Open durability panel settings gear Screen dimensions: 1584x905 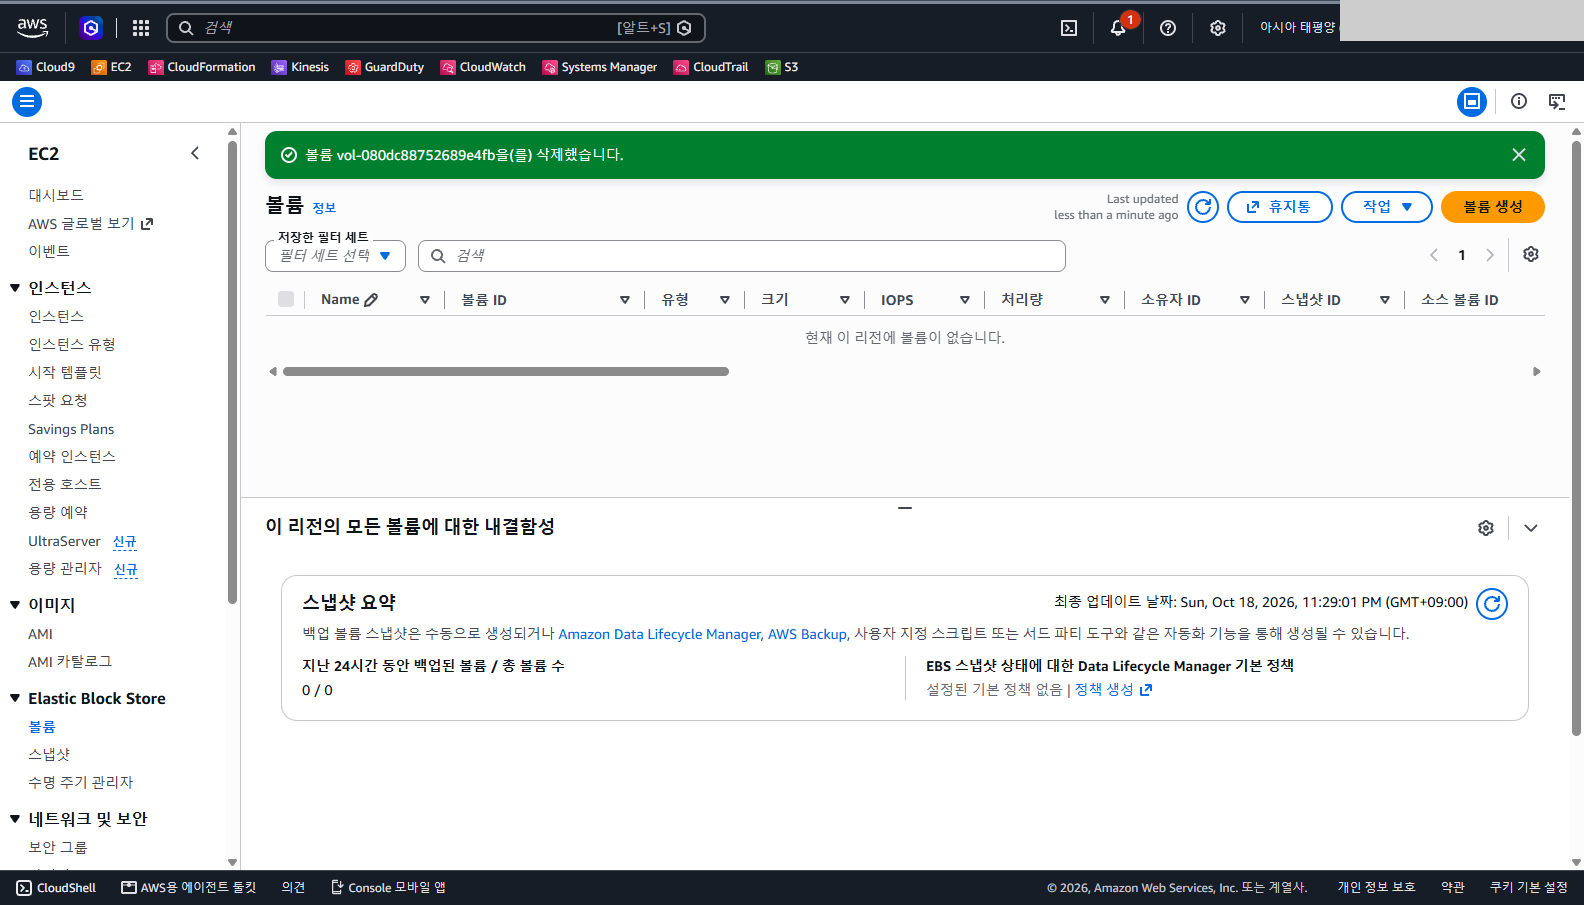pos(1486,528)
